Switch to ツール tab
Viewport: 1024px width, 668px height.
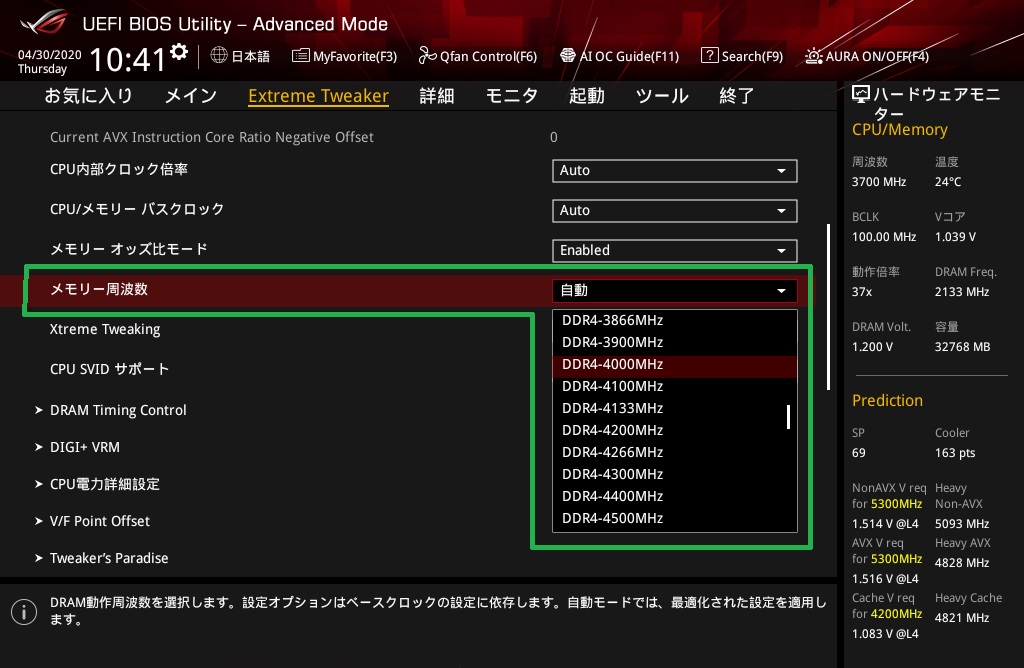pyautogui.click(x=662, y=96)
